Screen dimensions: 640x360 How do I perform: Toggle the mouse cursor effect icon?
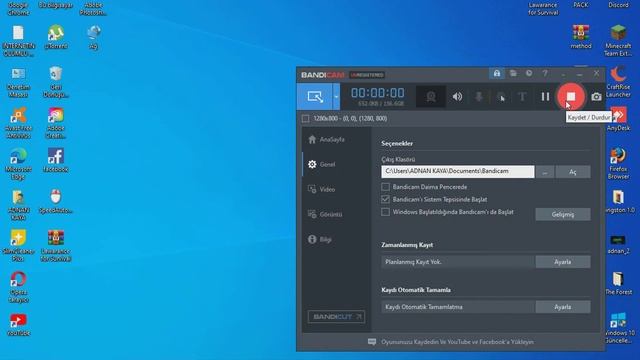click(501, 97)
